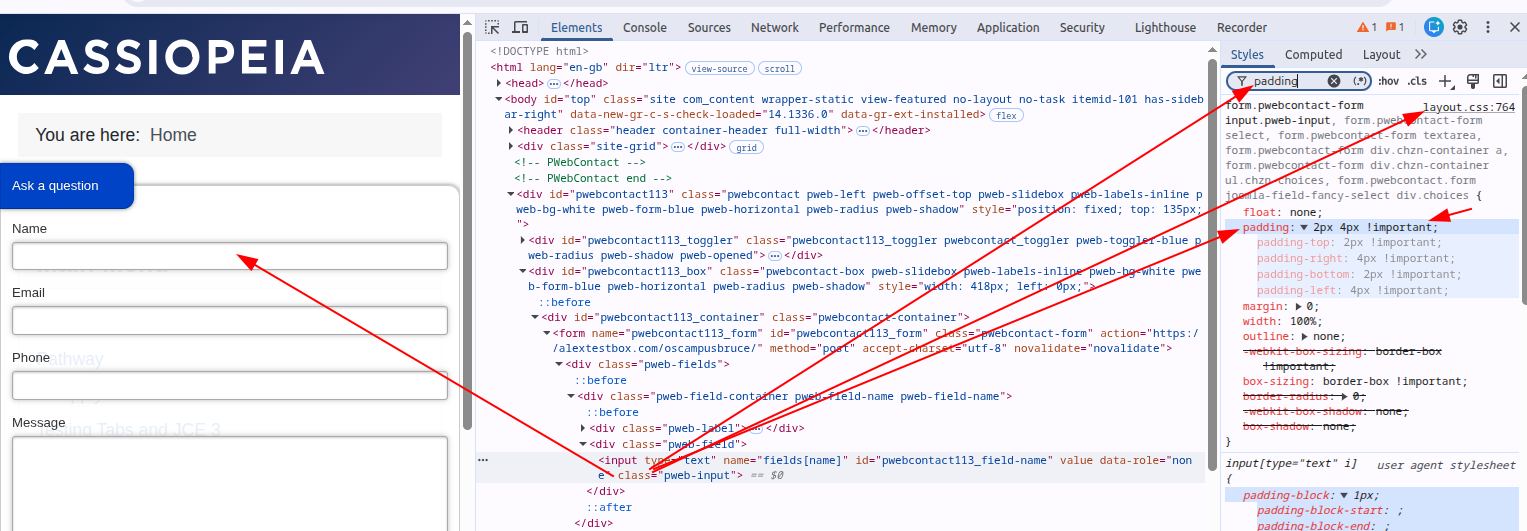Open the Network tab
Screen dimensions: 1527x531
(775, 27)
